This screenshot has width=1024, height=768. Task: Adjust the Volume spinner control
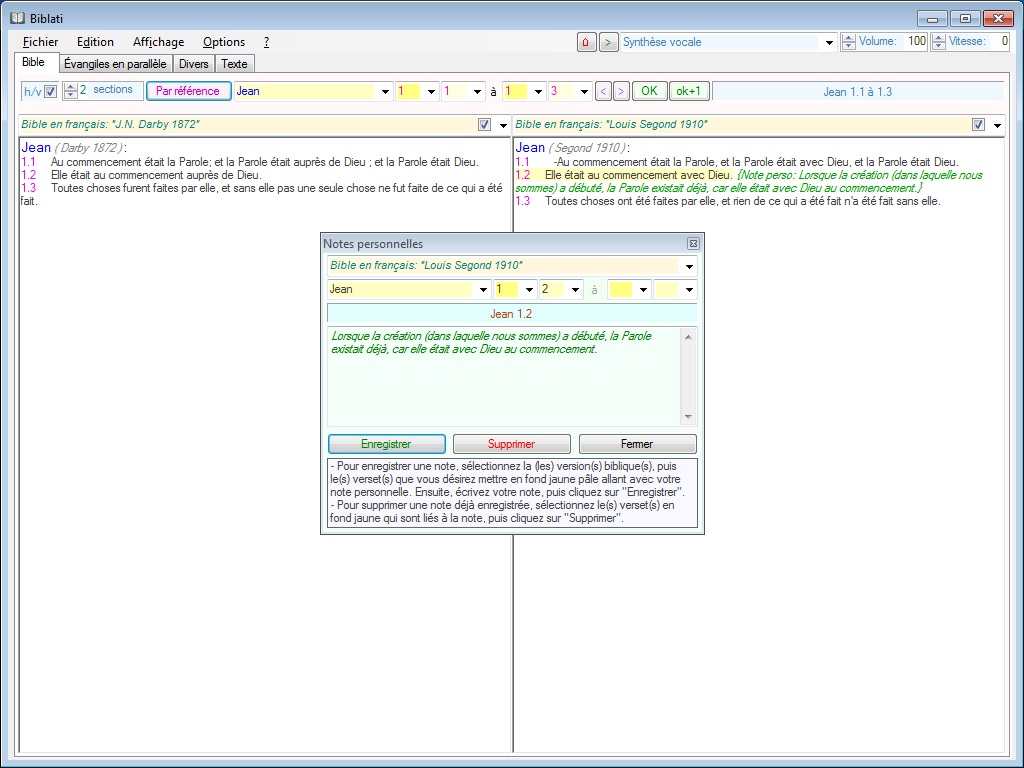click(849, 42)
